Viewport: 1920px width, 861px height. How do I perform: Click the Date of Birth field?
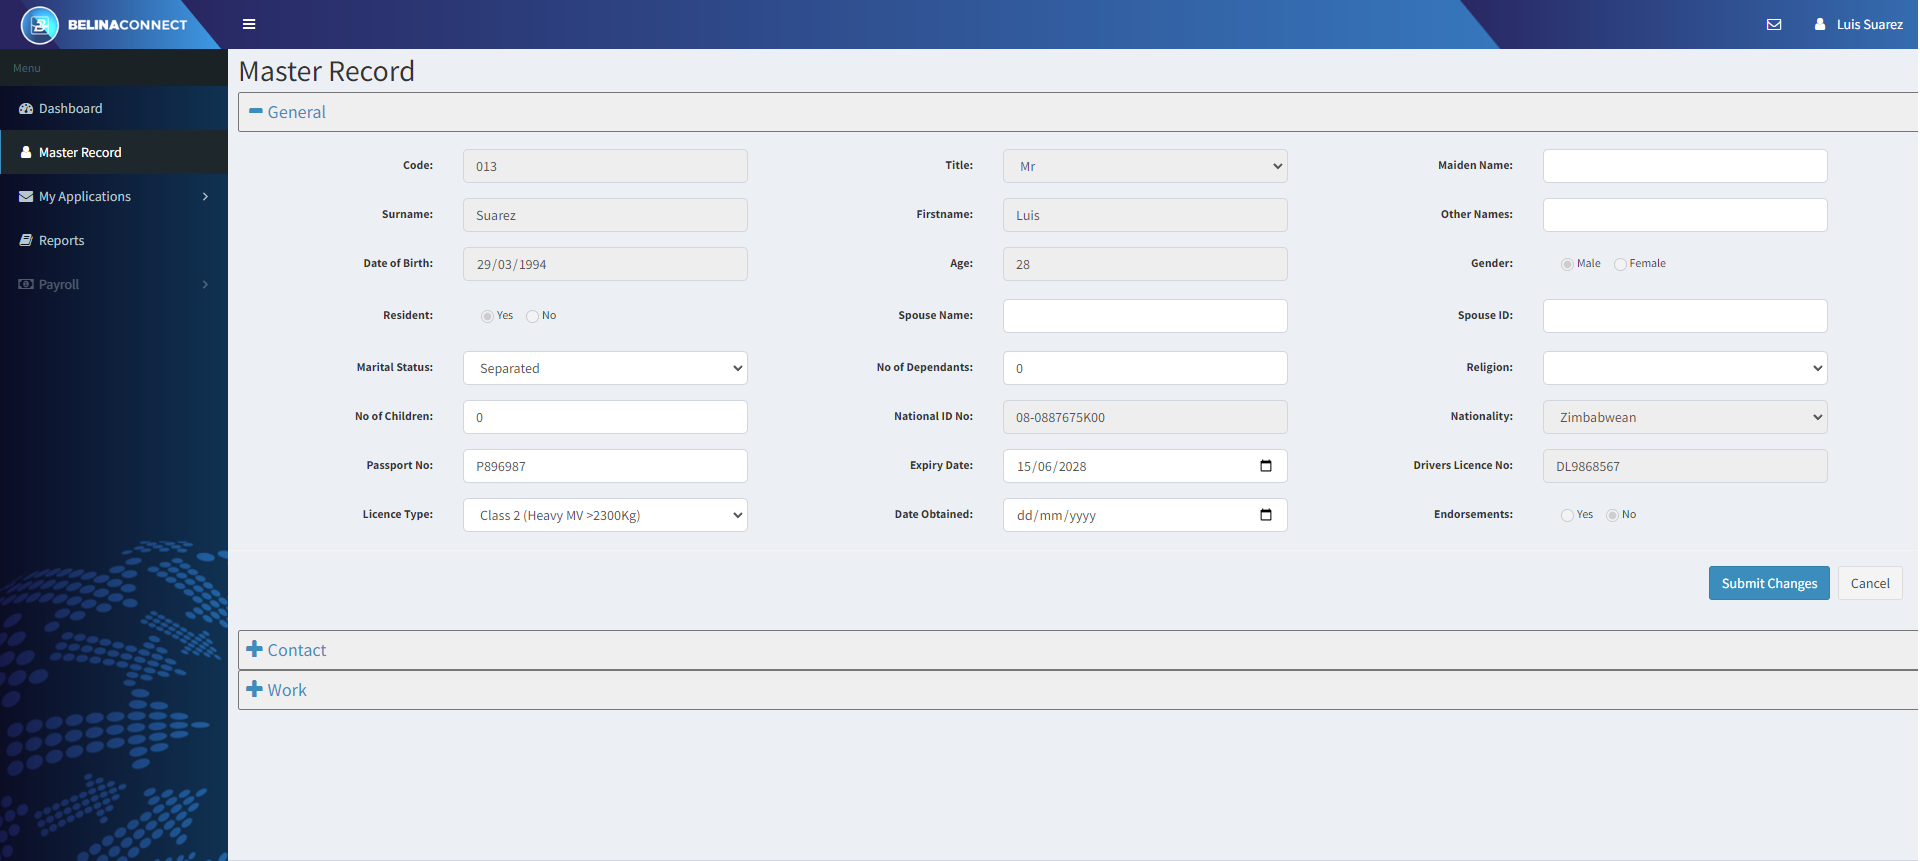605,264
